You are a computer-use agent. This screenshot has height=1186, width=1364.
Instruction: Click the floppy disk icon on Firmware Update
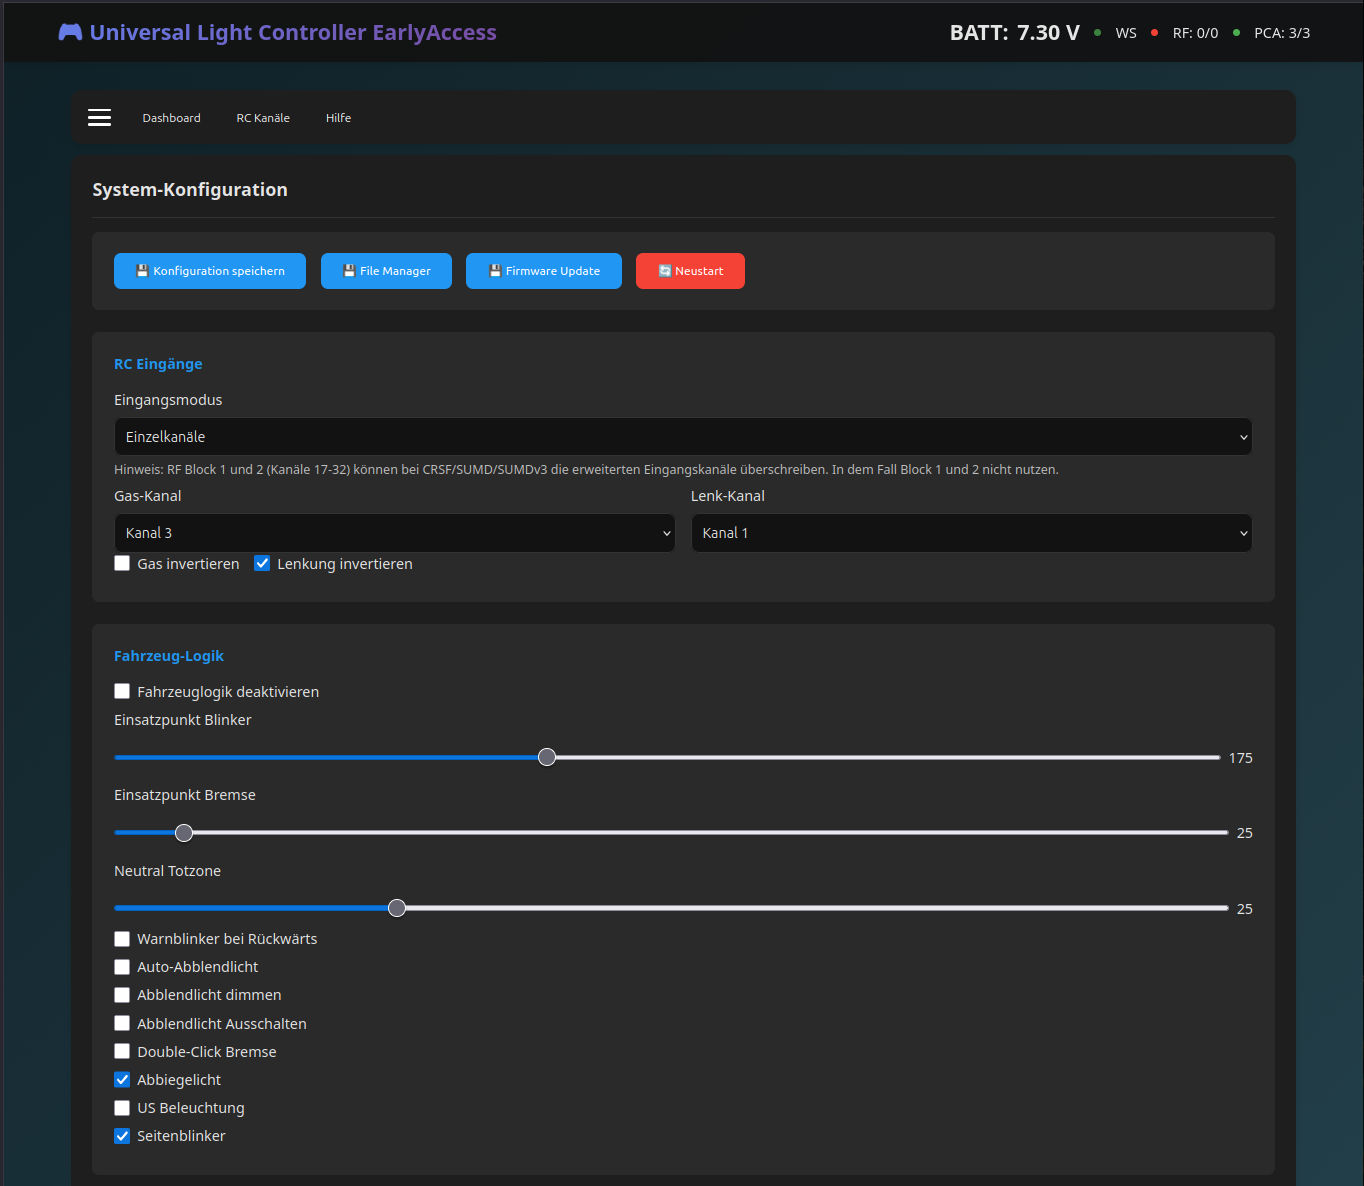494,271
